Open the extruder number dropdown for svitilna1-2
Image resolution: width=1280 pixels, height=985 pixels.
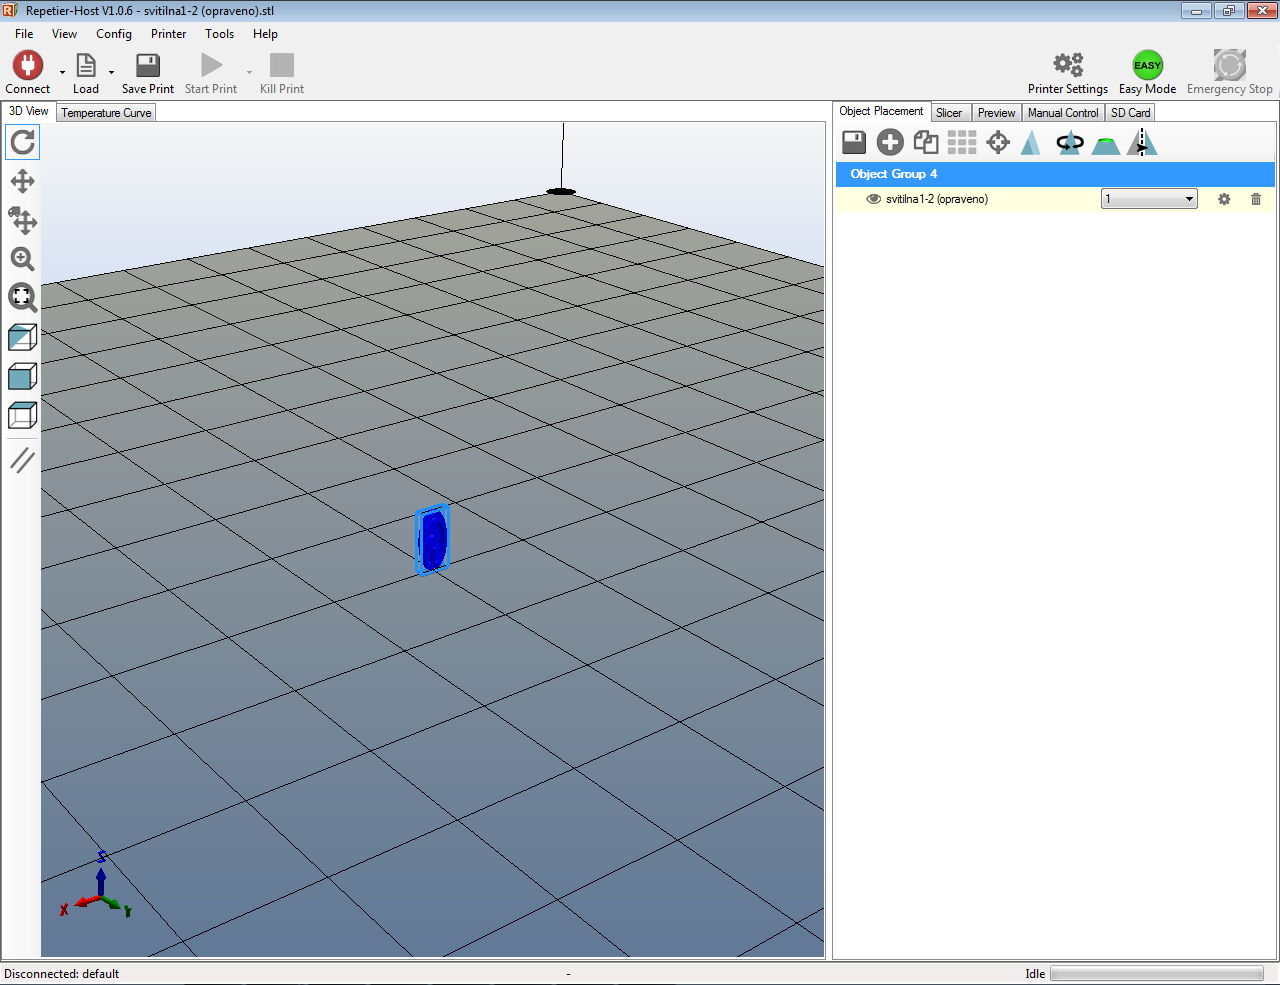pos(1149,199)
